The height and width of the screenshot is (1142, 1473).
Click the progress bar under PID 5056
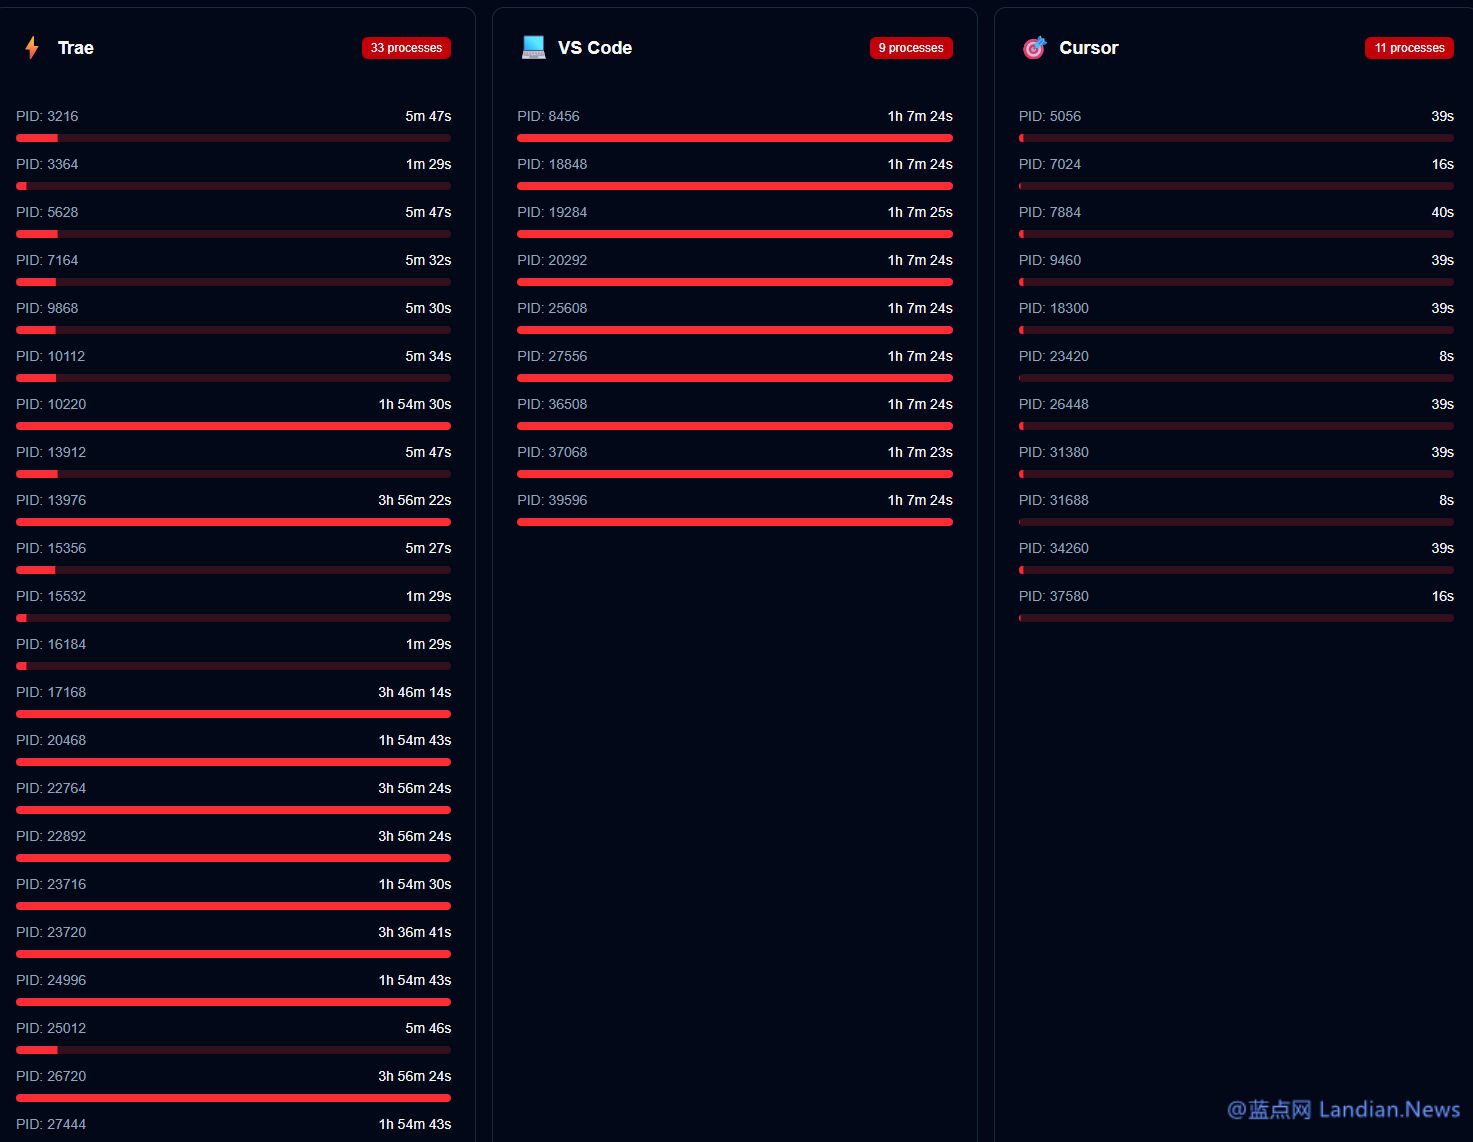click(1236, 138)
